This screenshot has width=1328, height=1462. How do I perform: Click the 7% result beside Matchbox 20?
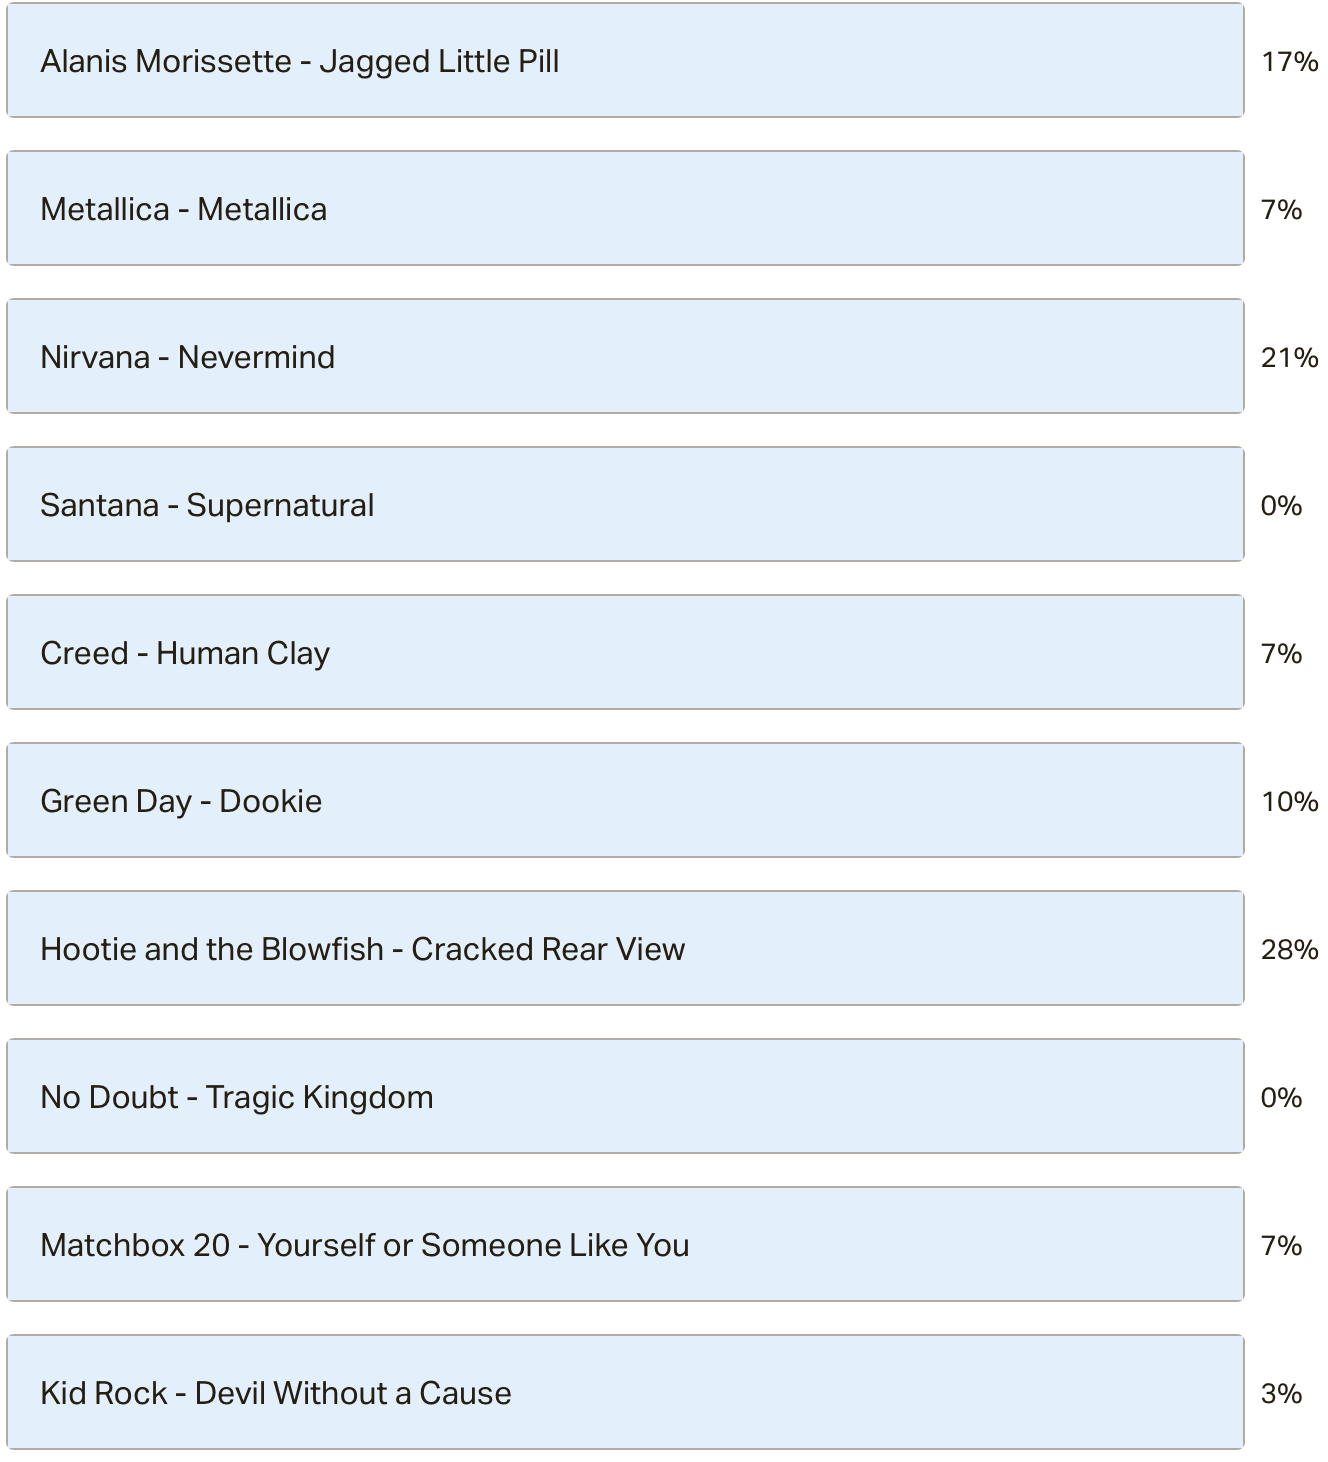tap(1281, 1246)
